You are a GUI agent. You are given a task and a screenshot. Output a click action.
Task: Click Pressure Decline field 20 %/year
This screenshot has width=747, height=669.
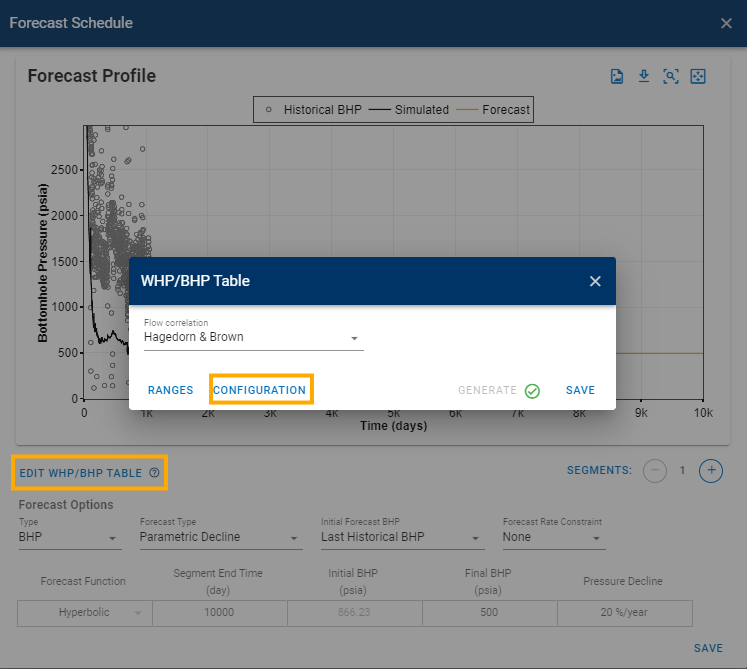[625, 613]
